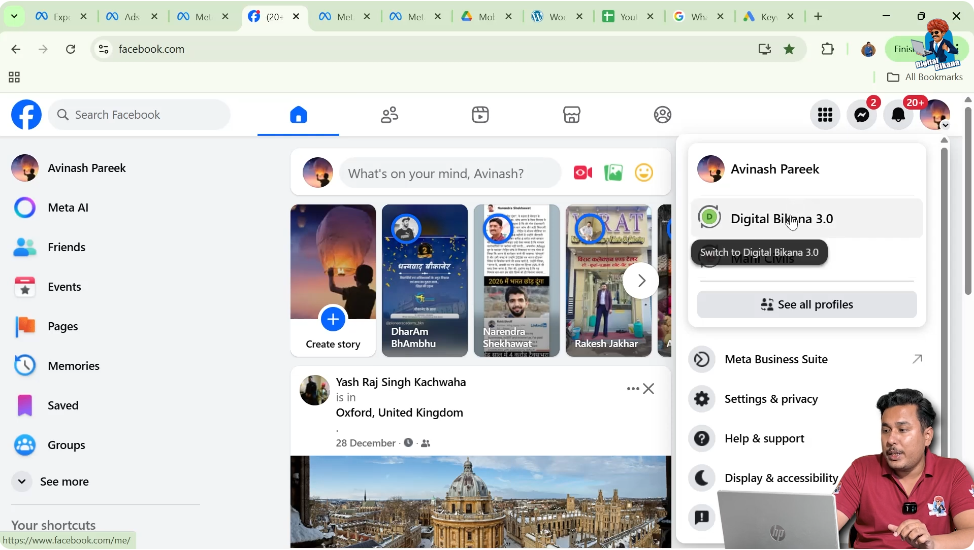Image resolution: width=974 pixels, height=550 pixels.
Task: Open the Marketplace tab icon
Action: coord(571,114)
